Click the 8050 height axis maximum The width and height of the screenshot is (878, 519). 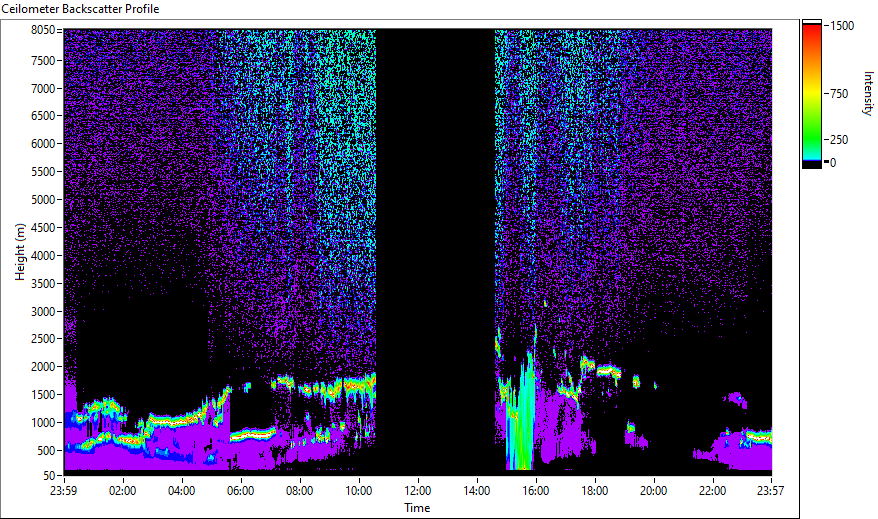[43, 30]
